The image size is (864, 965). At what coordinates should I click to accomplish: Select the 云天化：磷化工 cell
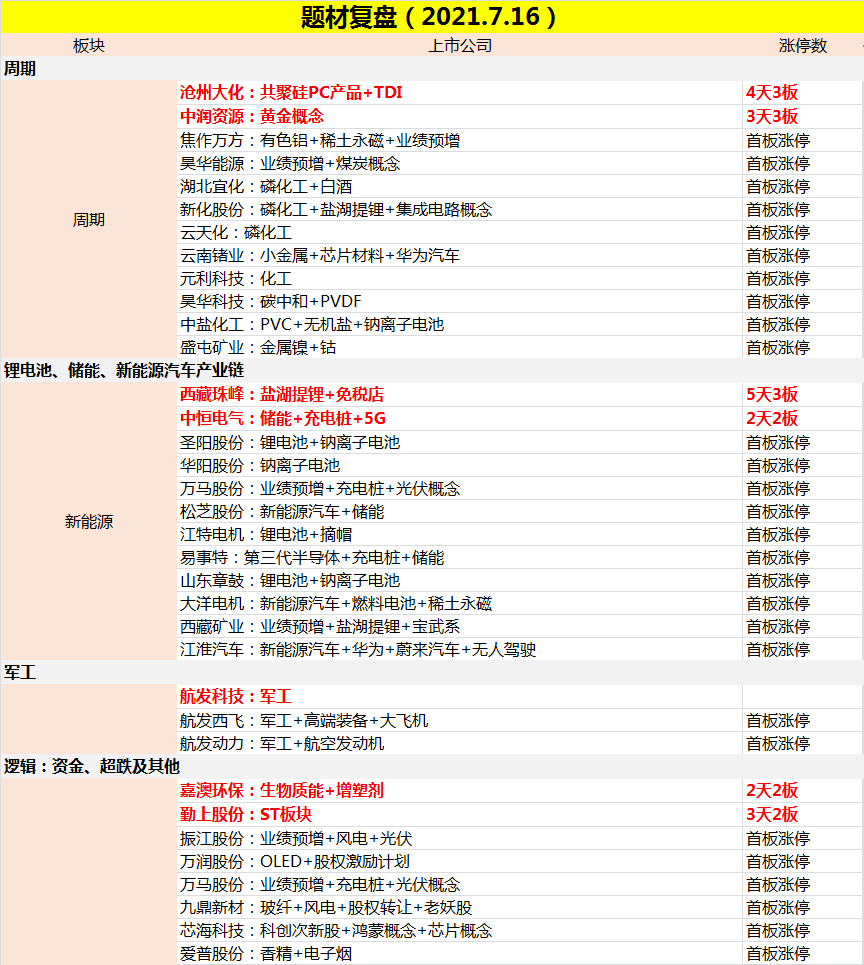[x=459, y=233]
